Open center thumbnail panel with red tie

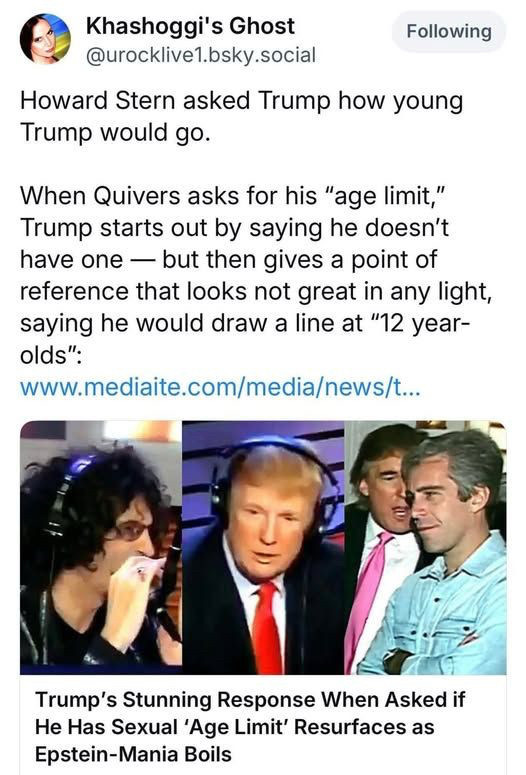(263, 547)
